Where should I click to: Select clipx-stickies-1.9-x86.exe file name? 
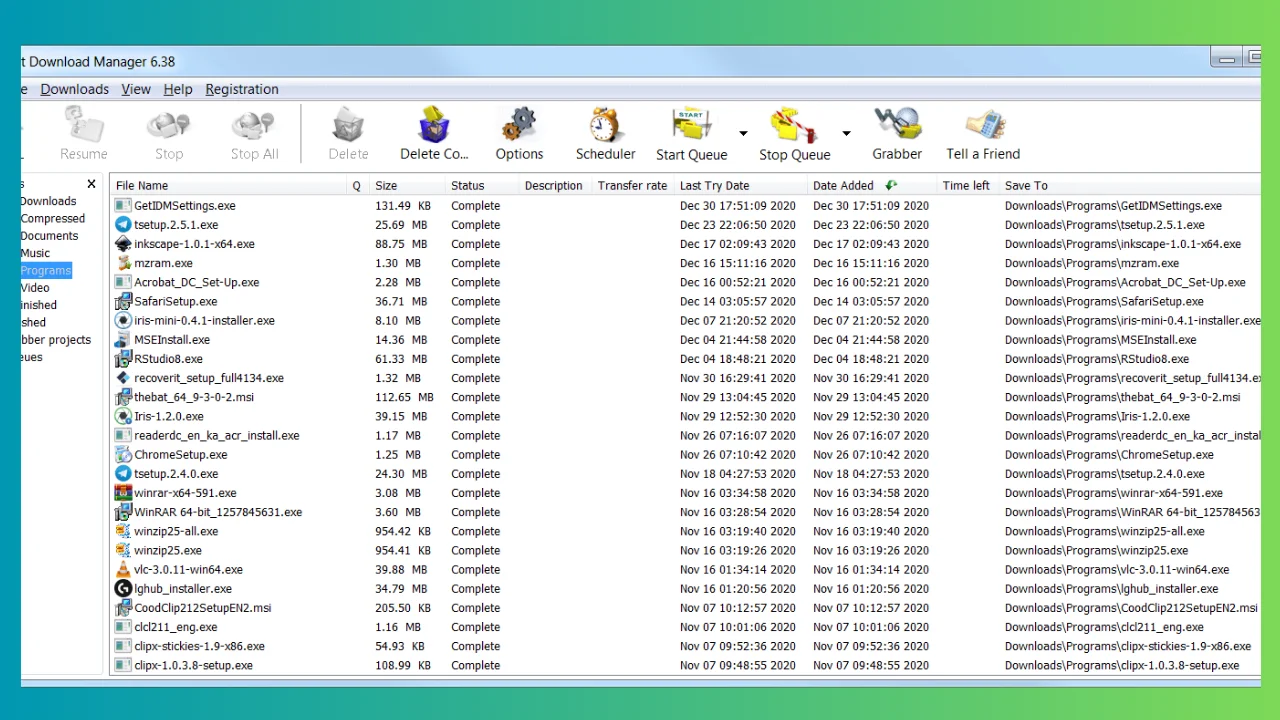click(199, 646)
